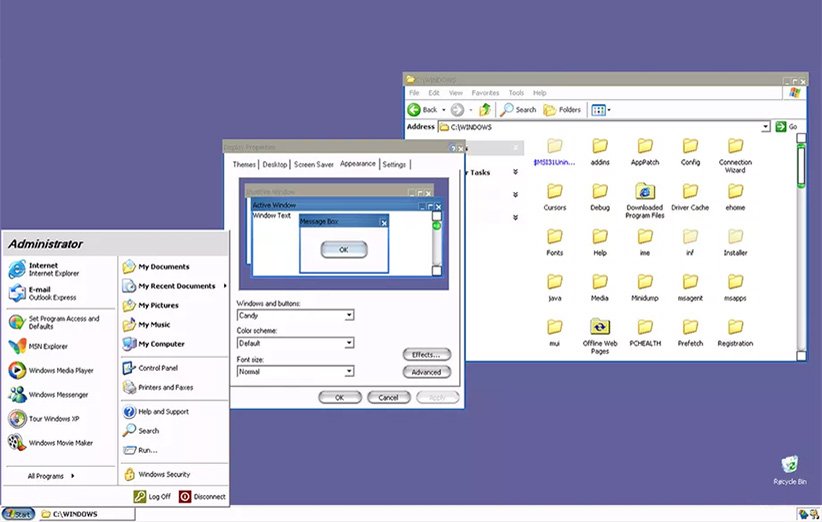Select the Fonts folder
822x522 pixels.
tap(555, 242)
